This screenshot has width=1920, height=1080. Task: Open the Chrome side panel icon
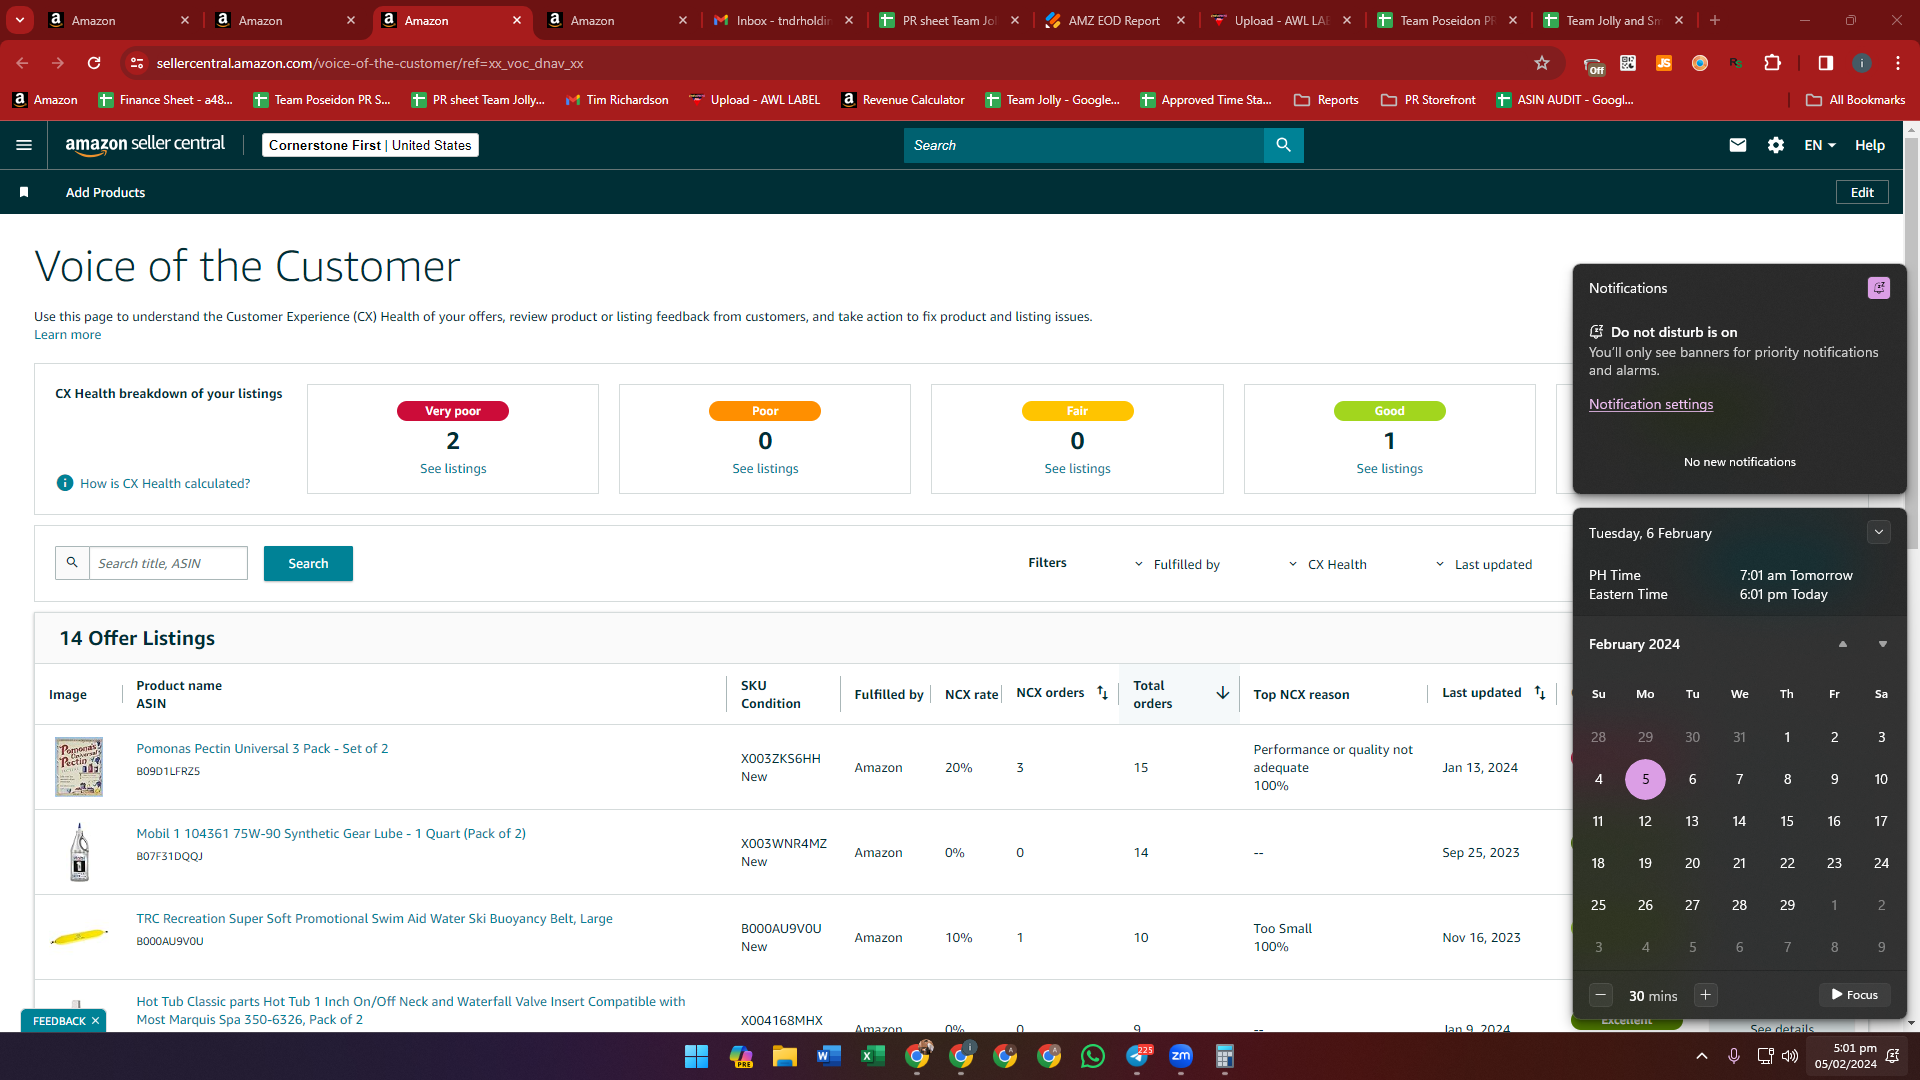(x=1826, y=63)
